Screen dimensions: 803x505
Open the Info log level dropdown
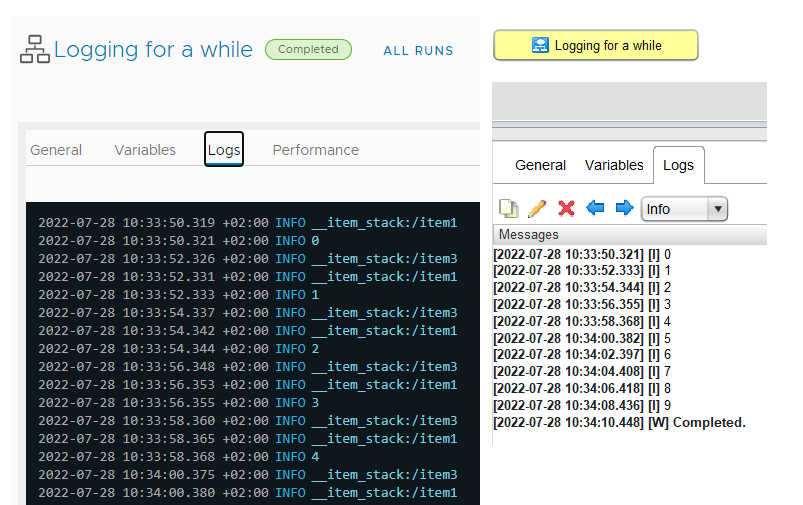point(684,209)
